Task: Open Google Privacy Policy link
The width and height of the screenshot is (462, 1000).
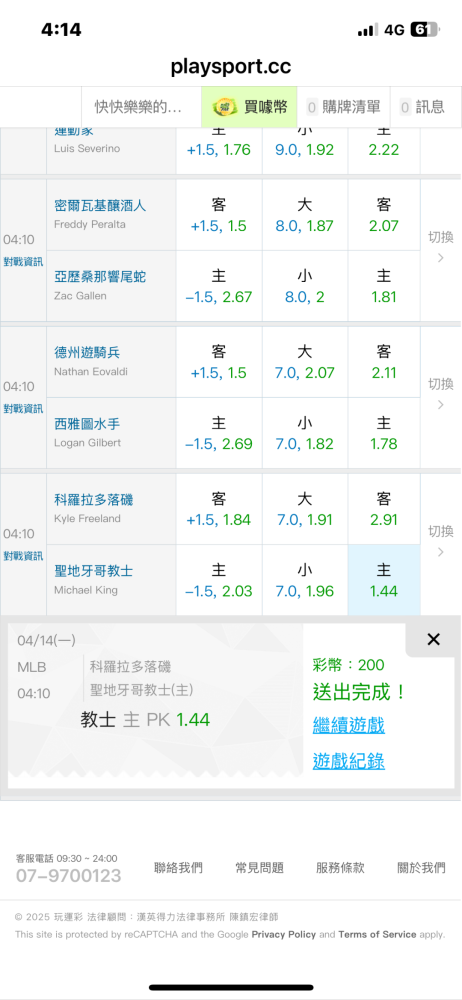Action: click(x=283, y=934)
